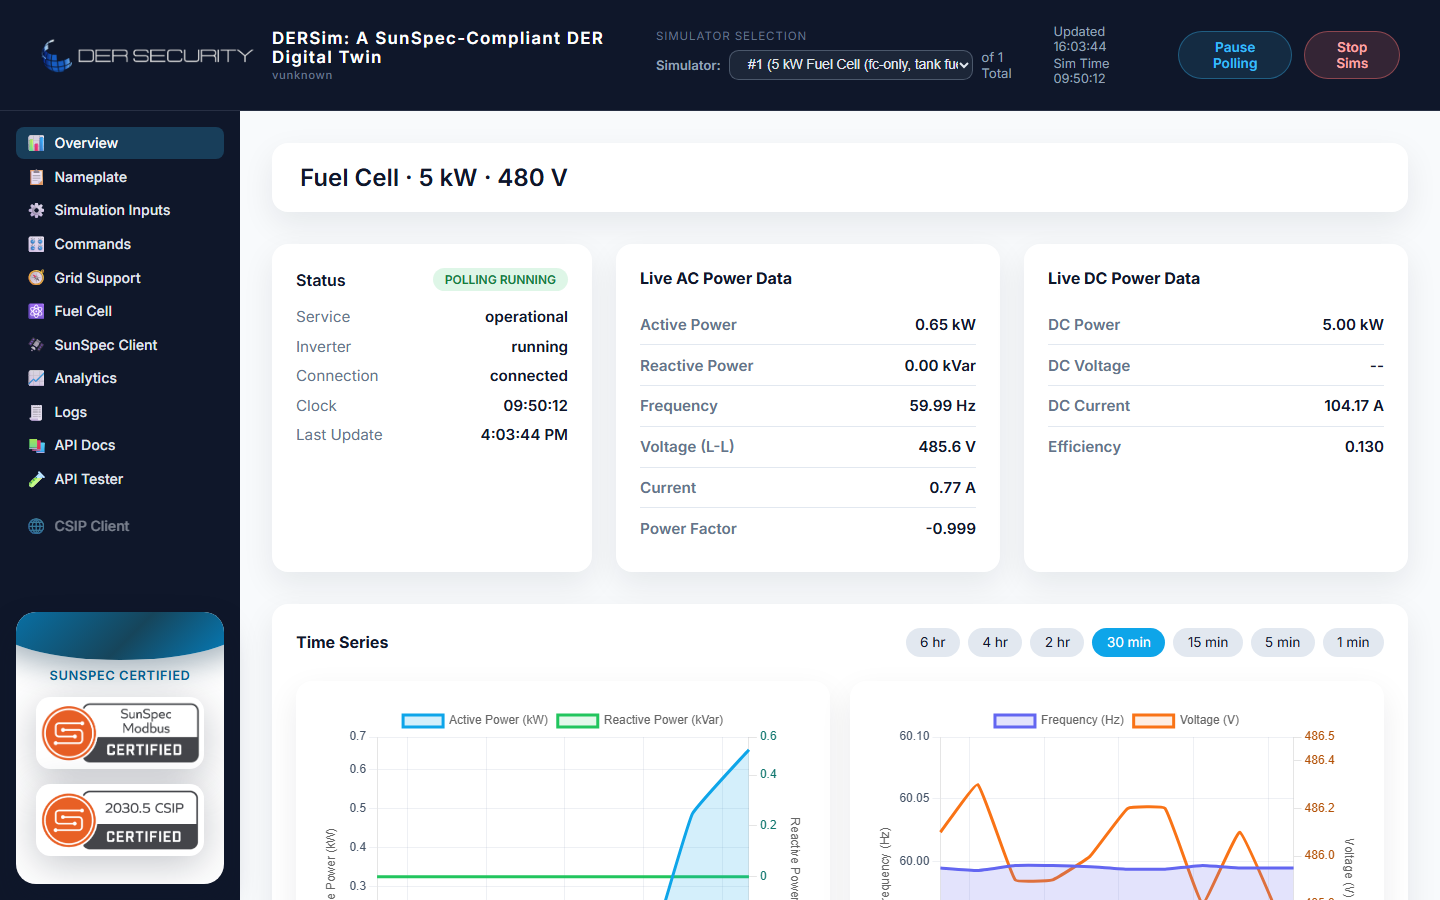Click the Active Power value 0.65 kW
The width and height of the screenshot is (1440, 900).
pyautogui.click(x=945, y=325)
